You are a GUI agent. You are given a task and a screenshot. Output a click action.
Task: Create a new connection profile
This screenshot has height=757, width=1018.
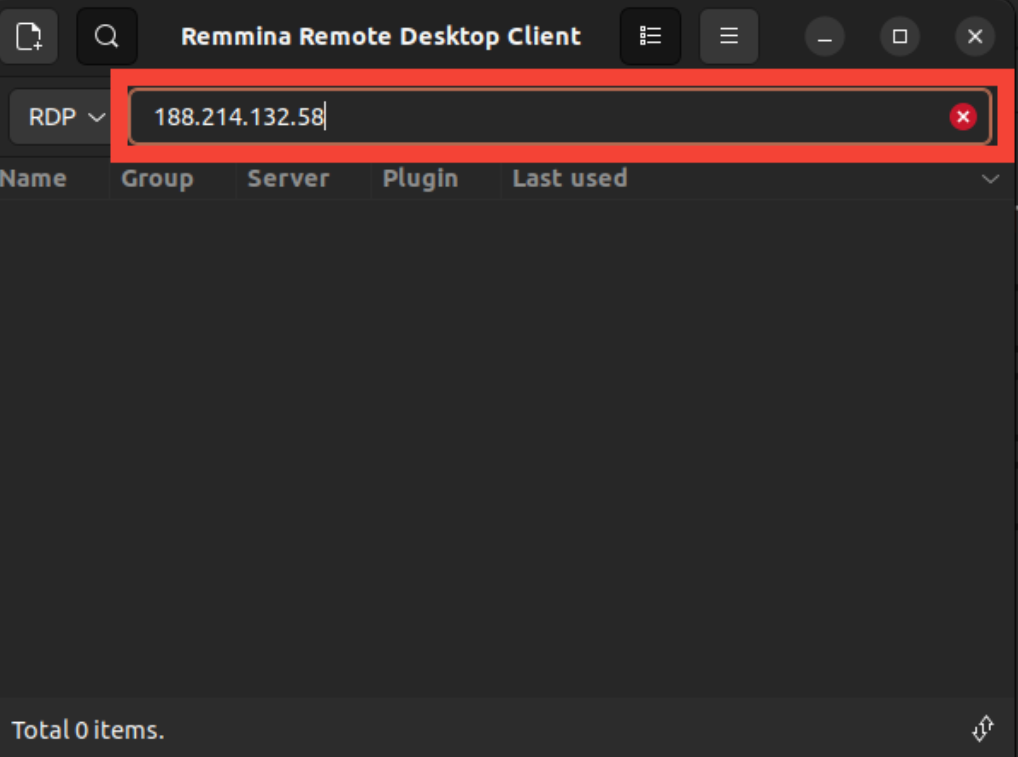(29, 37)
